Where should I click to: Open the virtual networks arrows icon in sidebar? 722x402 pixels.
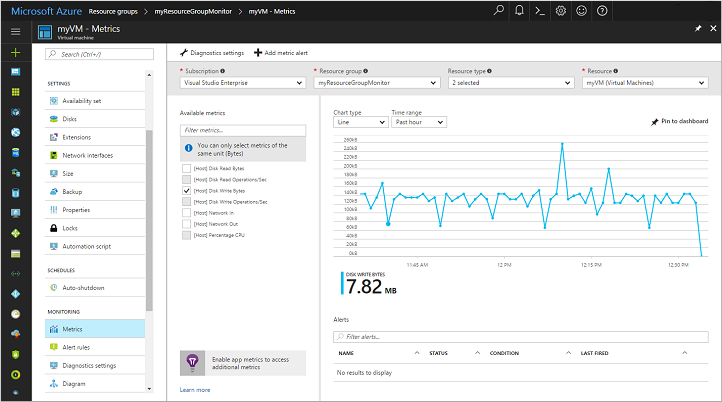[x=15, y=274]
